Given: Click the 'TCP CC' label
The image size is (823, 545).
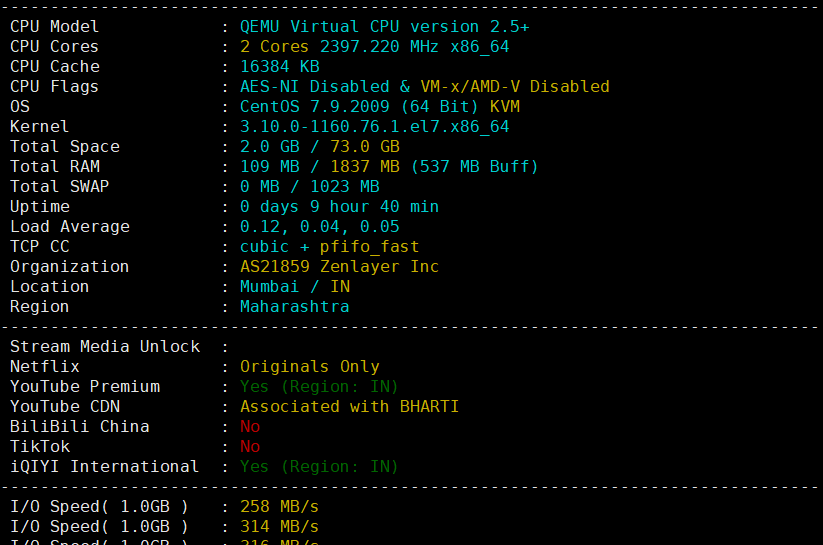Looking at the screenshot, I should pyautogui.click(x=39, y=247).
